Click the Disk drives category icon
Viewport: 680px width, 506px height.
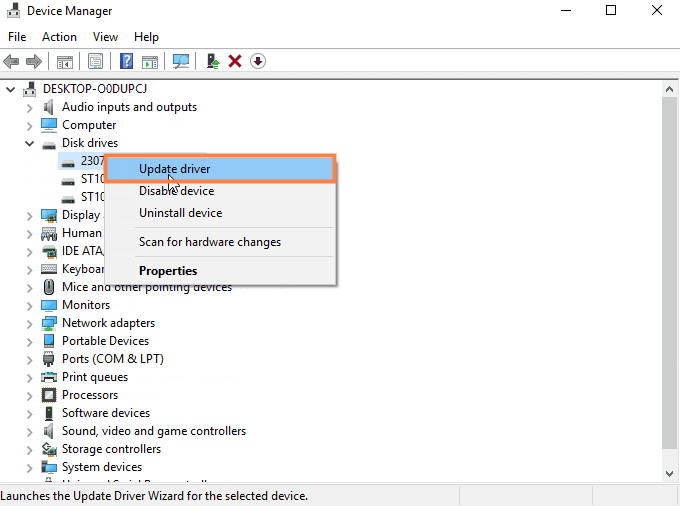click(49, 144)
